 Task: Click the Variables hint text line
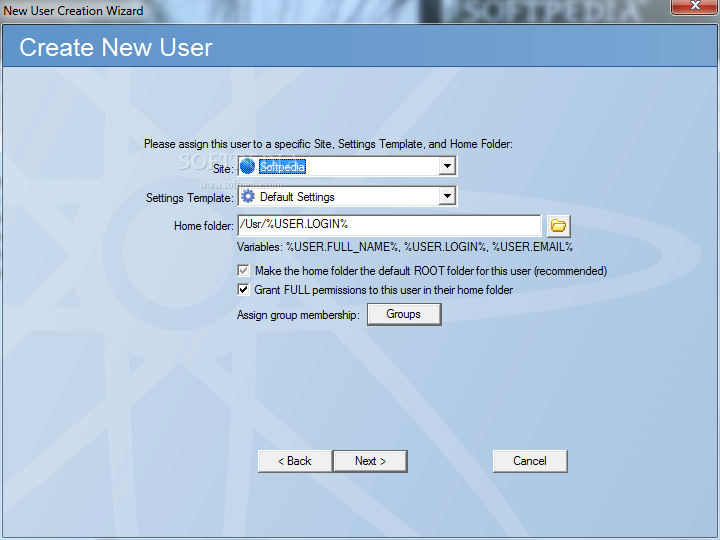pos(405,247)
